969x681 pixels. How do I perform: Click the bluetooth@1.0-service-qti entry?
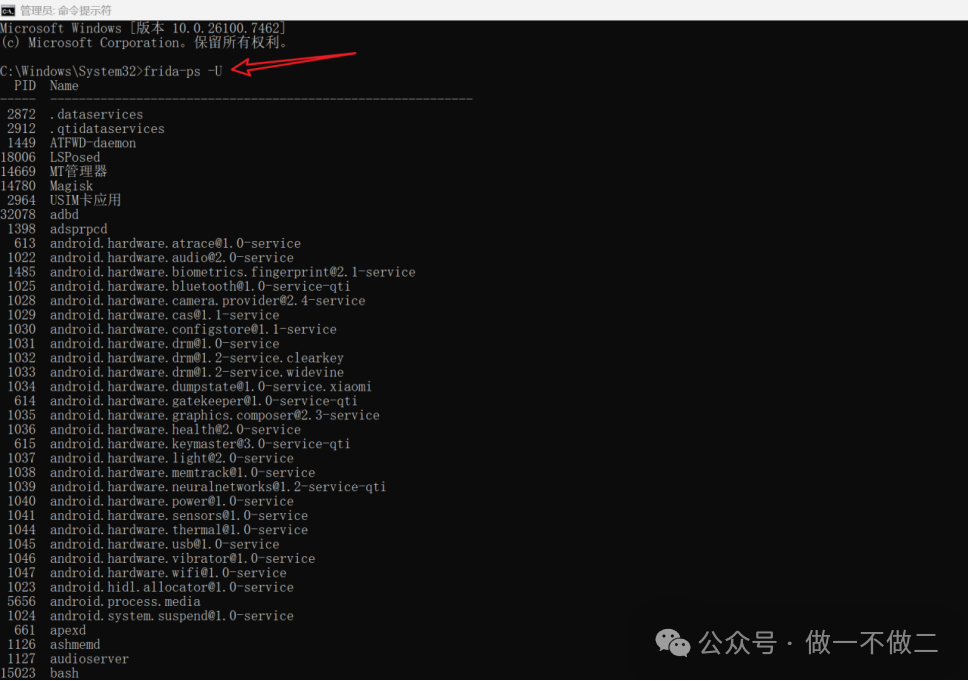[x=200, y=286]
